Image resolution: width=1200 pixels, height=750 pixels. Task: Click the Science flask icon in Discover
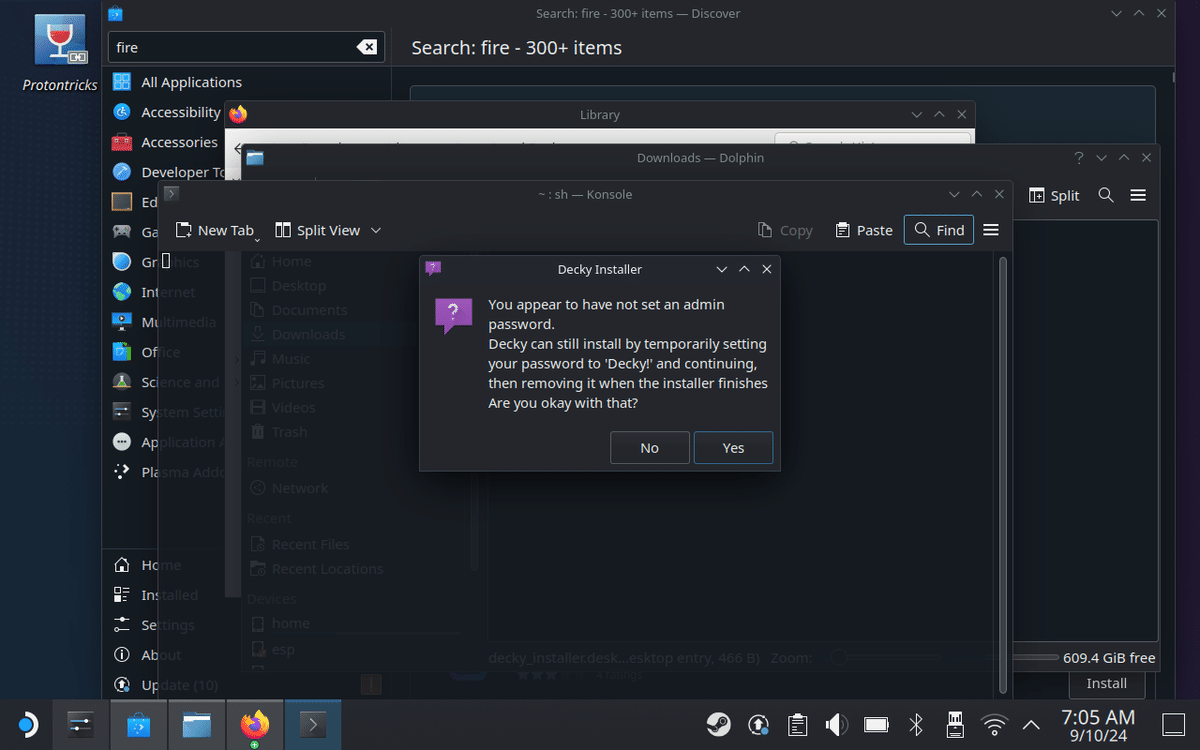[122, 382]
